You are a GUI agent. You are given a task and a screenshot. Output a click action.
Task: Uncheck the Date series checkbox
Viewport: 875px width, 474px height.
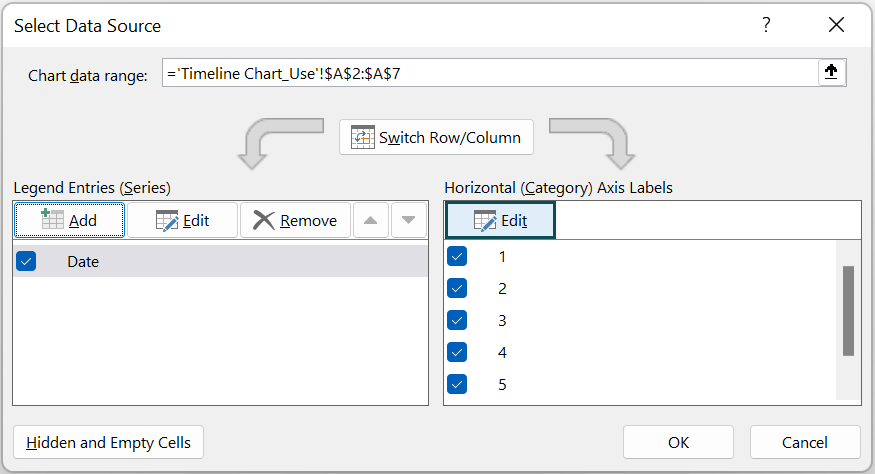point(27,261)
